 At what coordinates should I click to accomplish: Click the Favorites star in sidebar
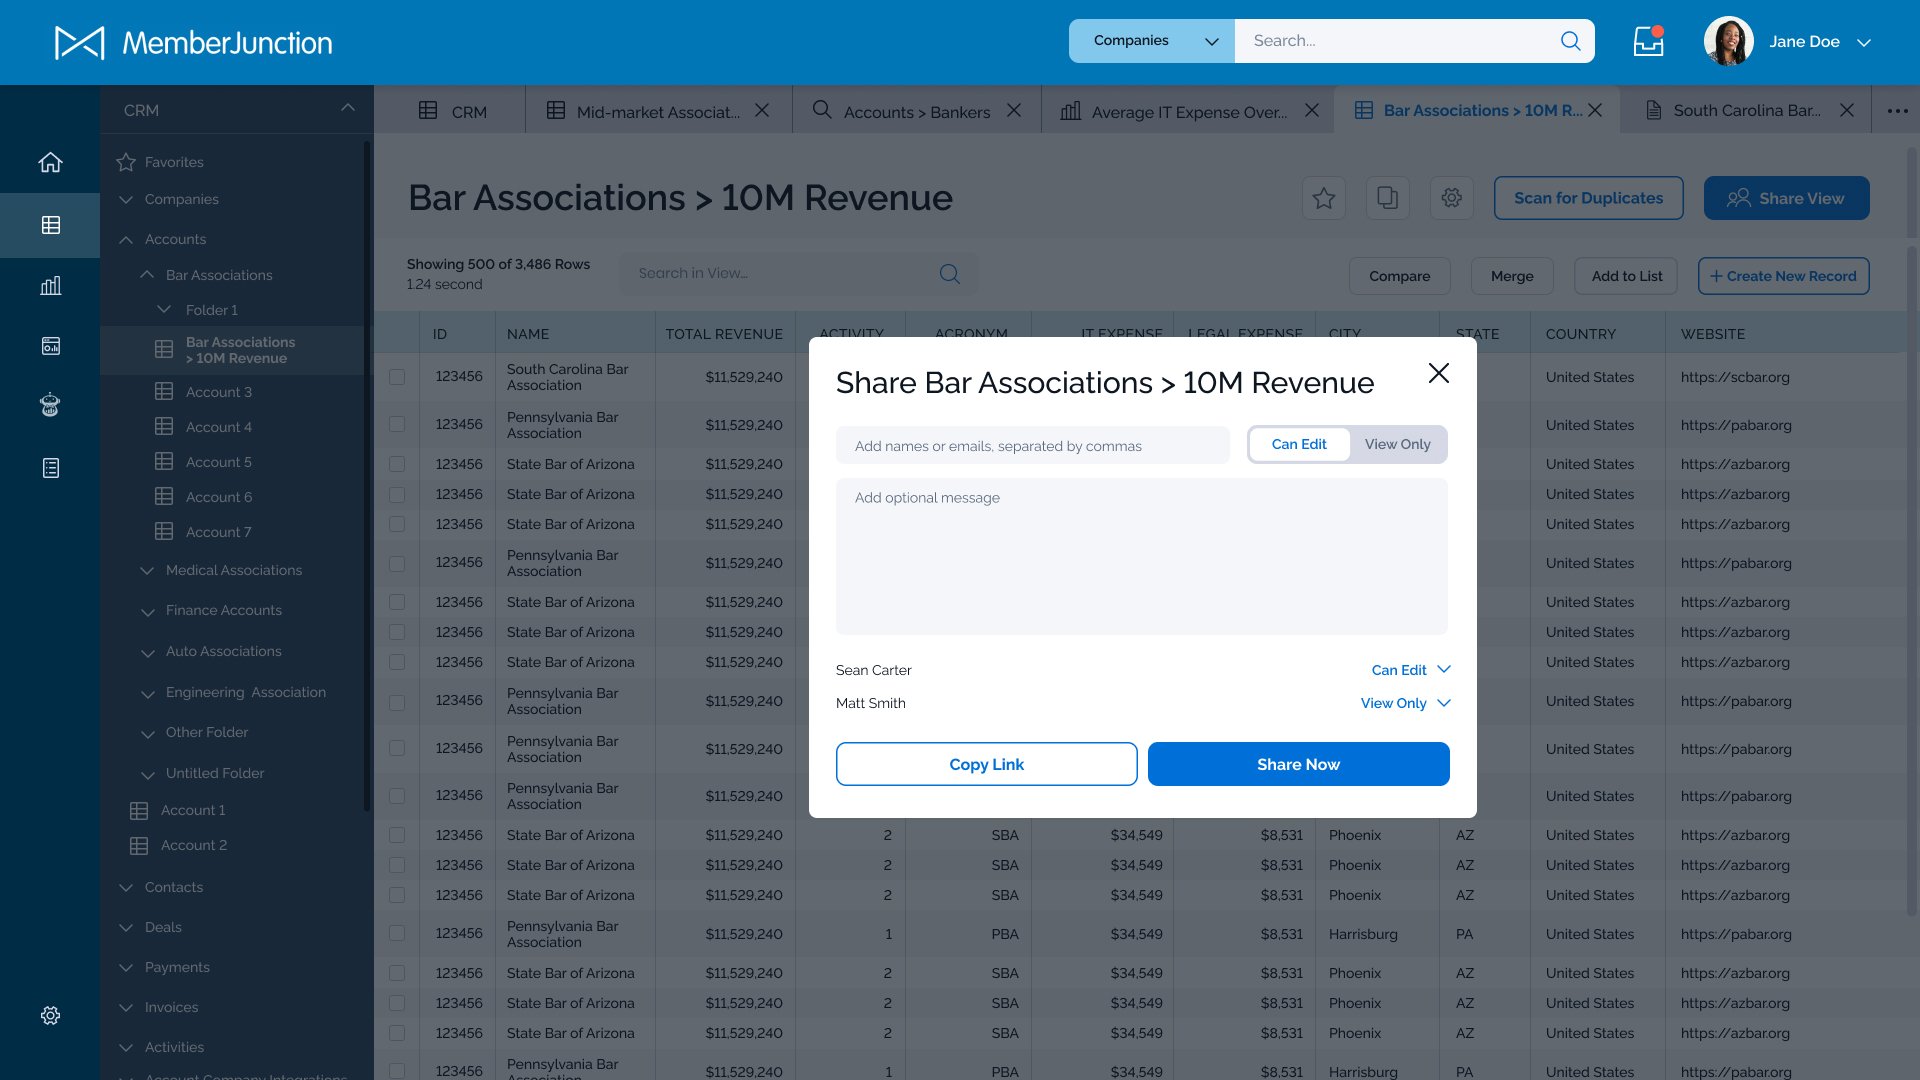pyautogui.click(x=126, y=162)
